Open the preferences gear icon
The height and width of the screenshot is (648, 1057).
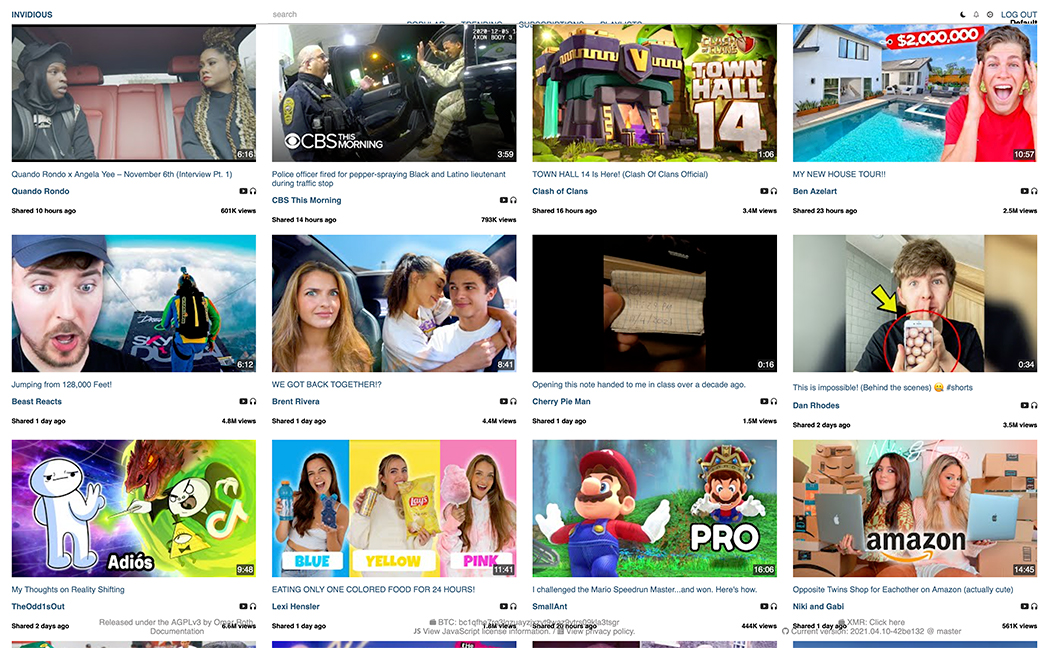[990, 14]
